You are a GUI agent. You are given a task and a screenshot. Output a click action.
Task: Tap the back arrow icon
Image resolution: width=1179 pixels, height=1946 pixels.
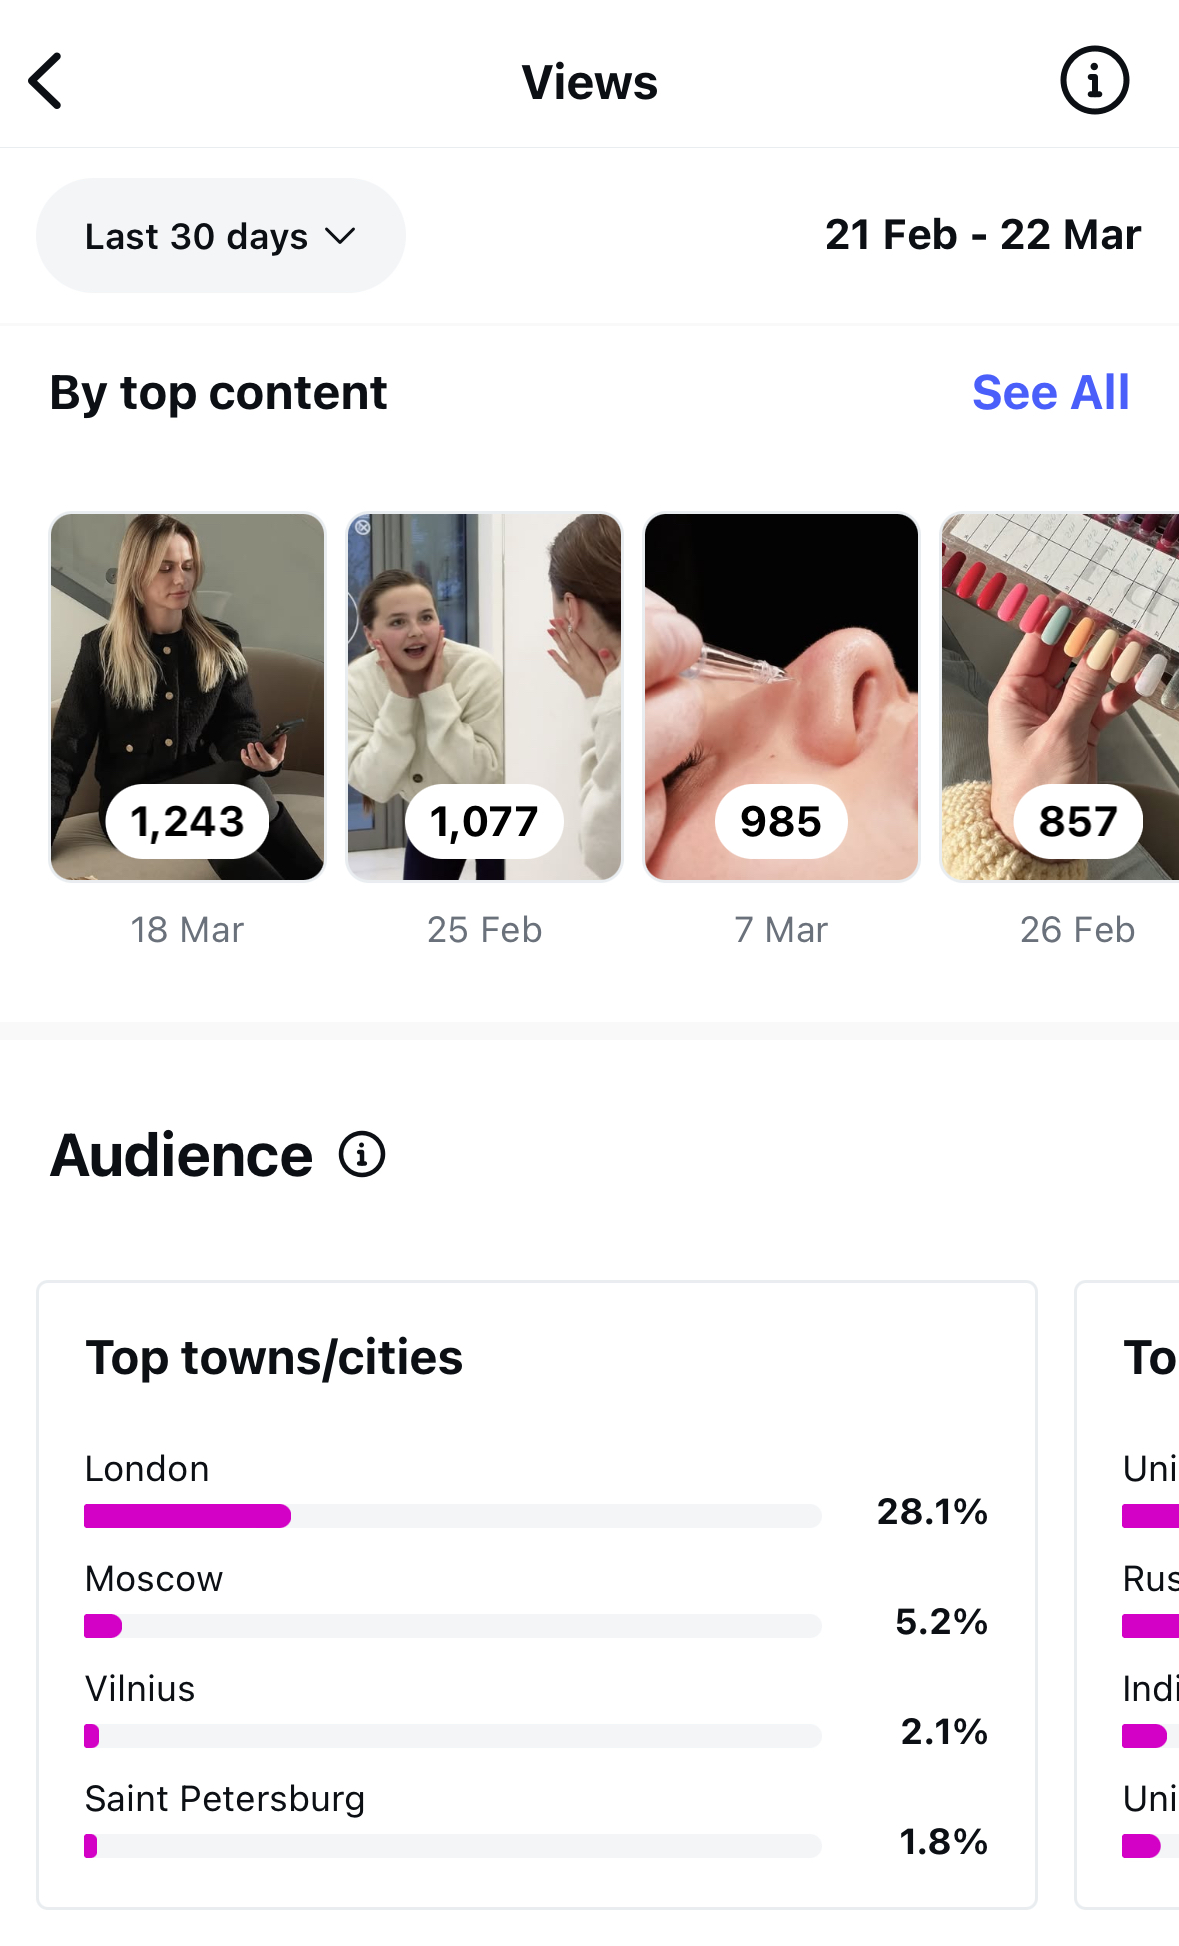pos(46,81)
